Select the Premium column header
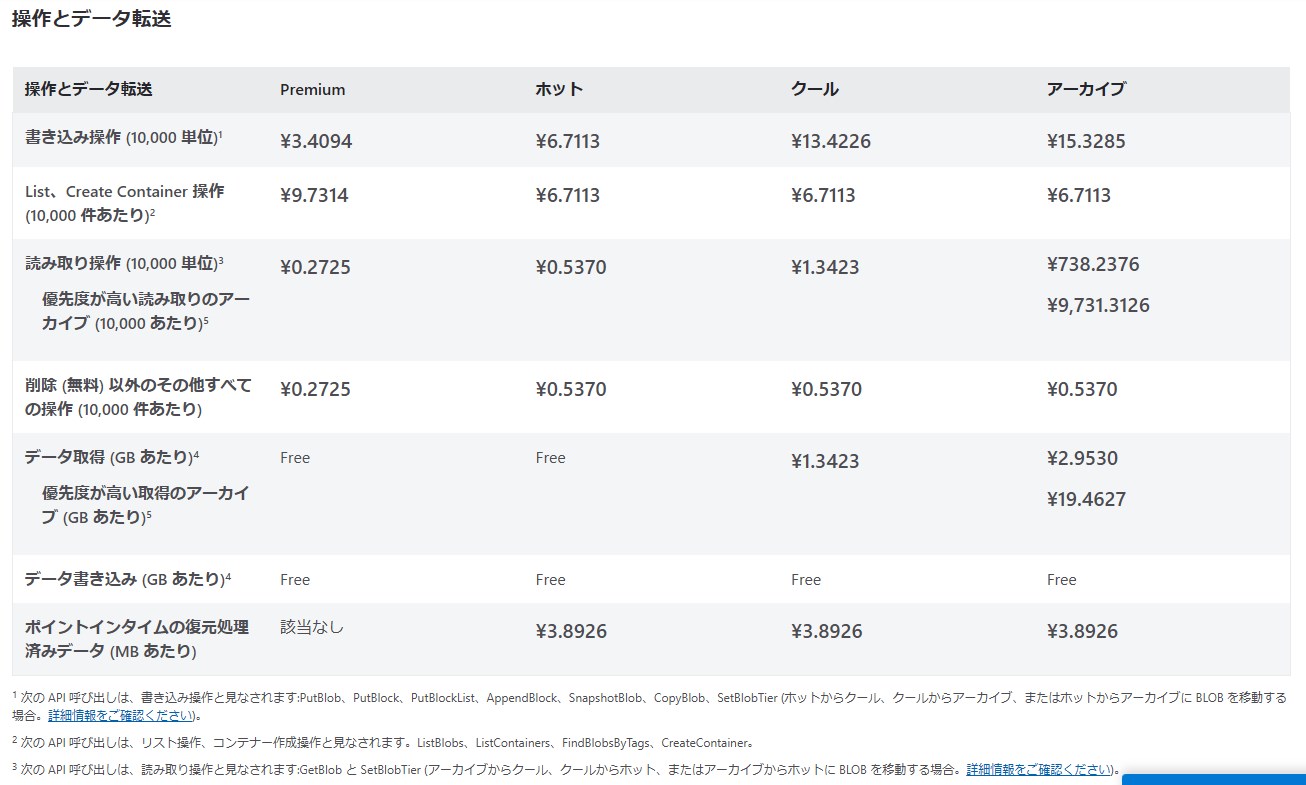Viewport: 1306px width, 785px height. [x=312, y=90]
